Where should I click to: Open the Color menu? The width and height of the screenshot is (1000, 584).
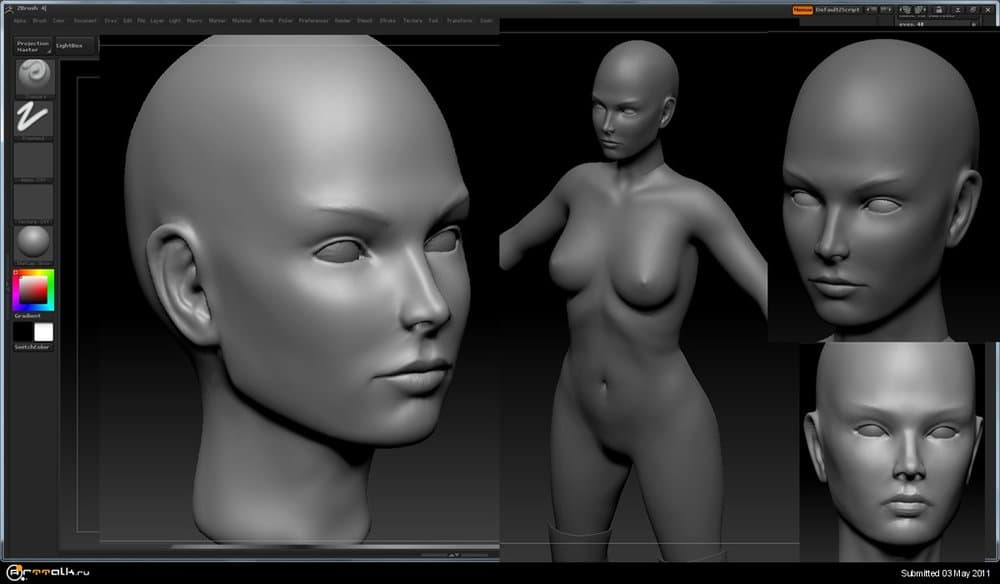59,21
